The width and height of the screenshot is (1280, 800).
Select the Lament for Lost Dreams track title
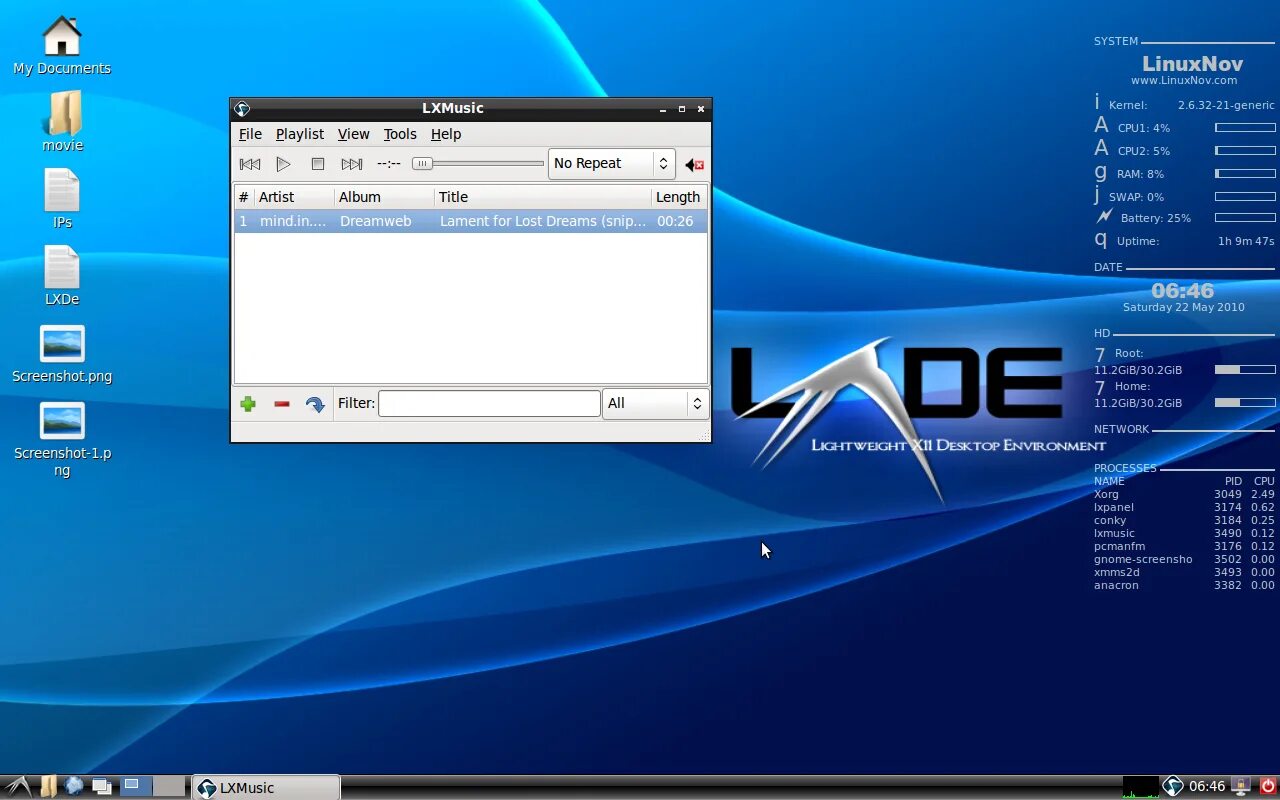coord(543,221)
